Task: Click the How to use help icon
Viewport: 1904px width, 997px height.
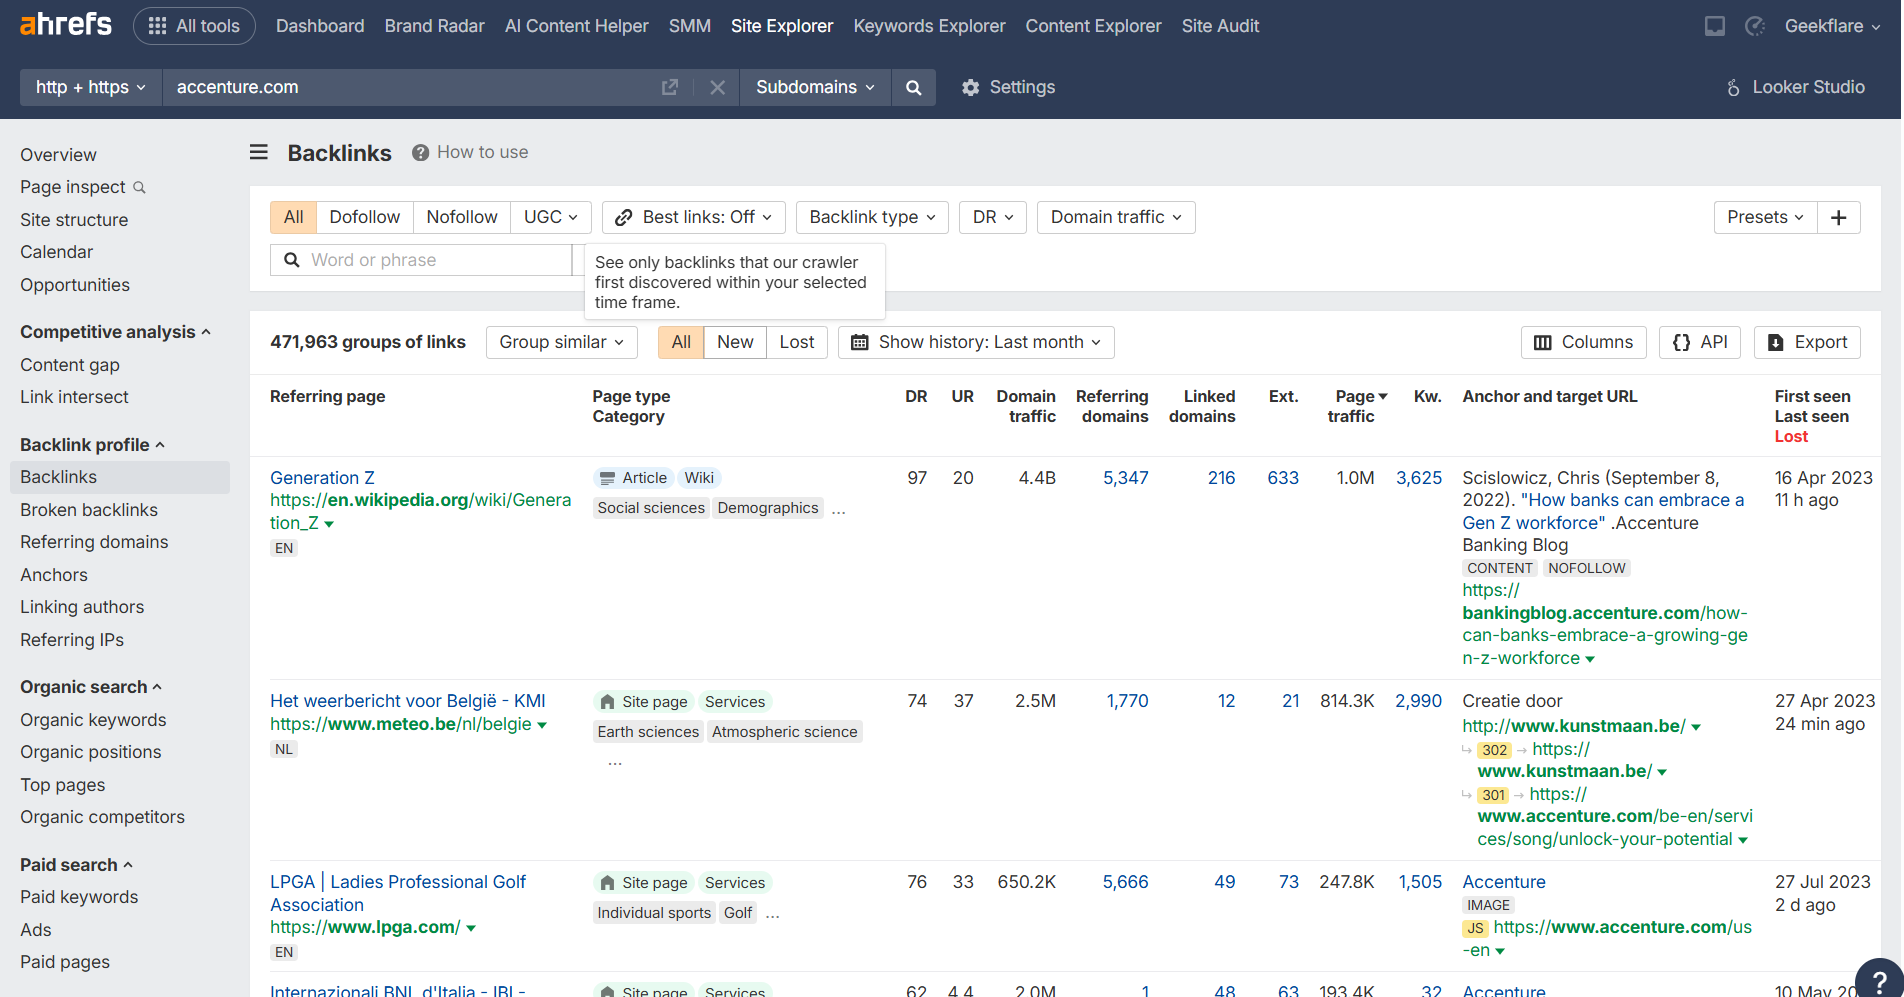Action: 421,152
